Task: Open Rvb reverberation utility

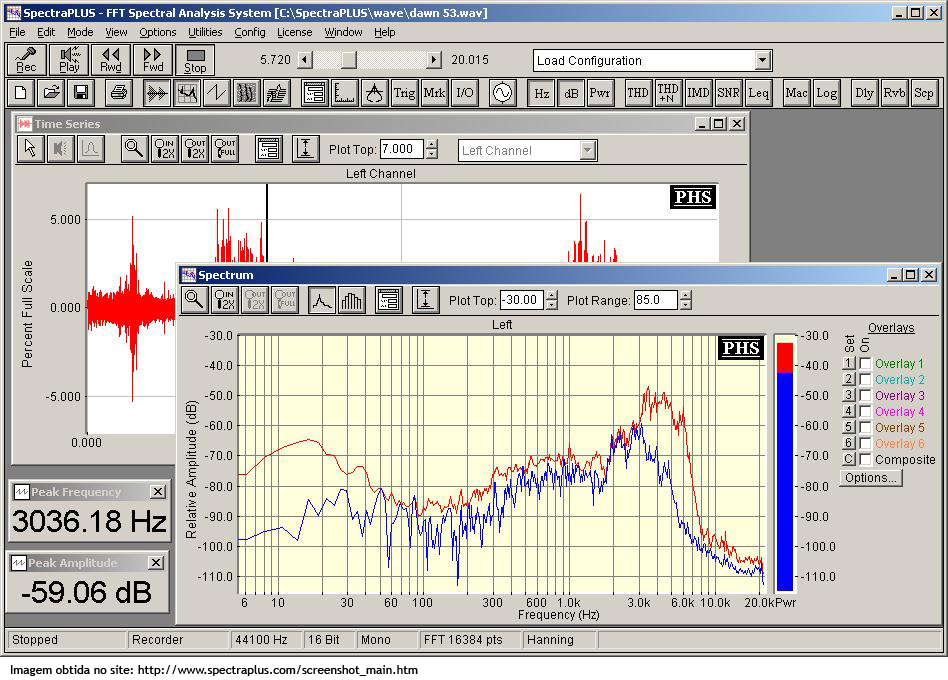Action: click(894, 93)
